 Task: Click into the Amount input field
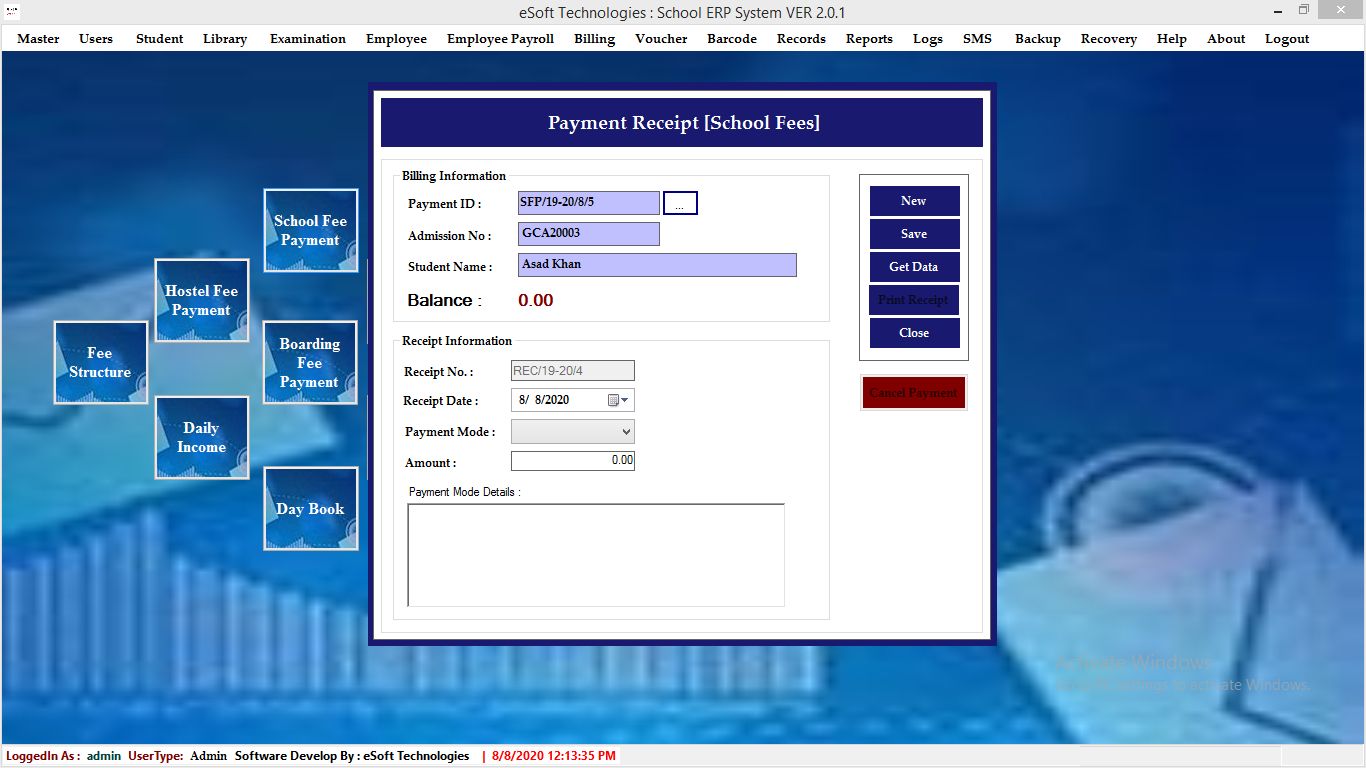pyautogui.click(x=573, y=460)
